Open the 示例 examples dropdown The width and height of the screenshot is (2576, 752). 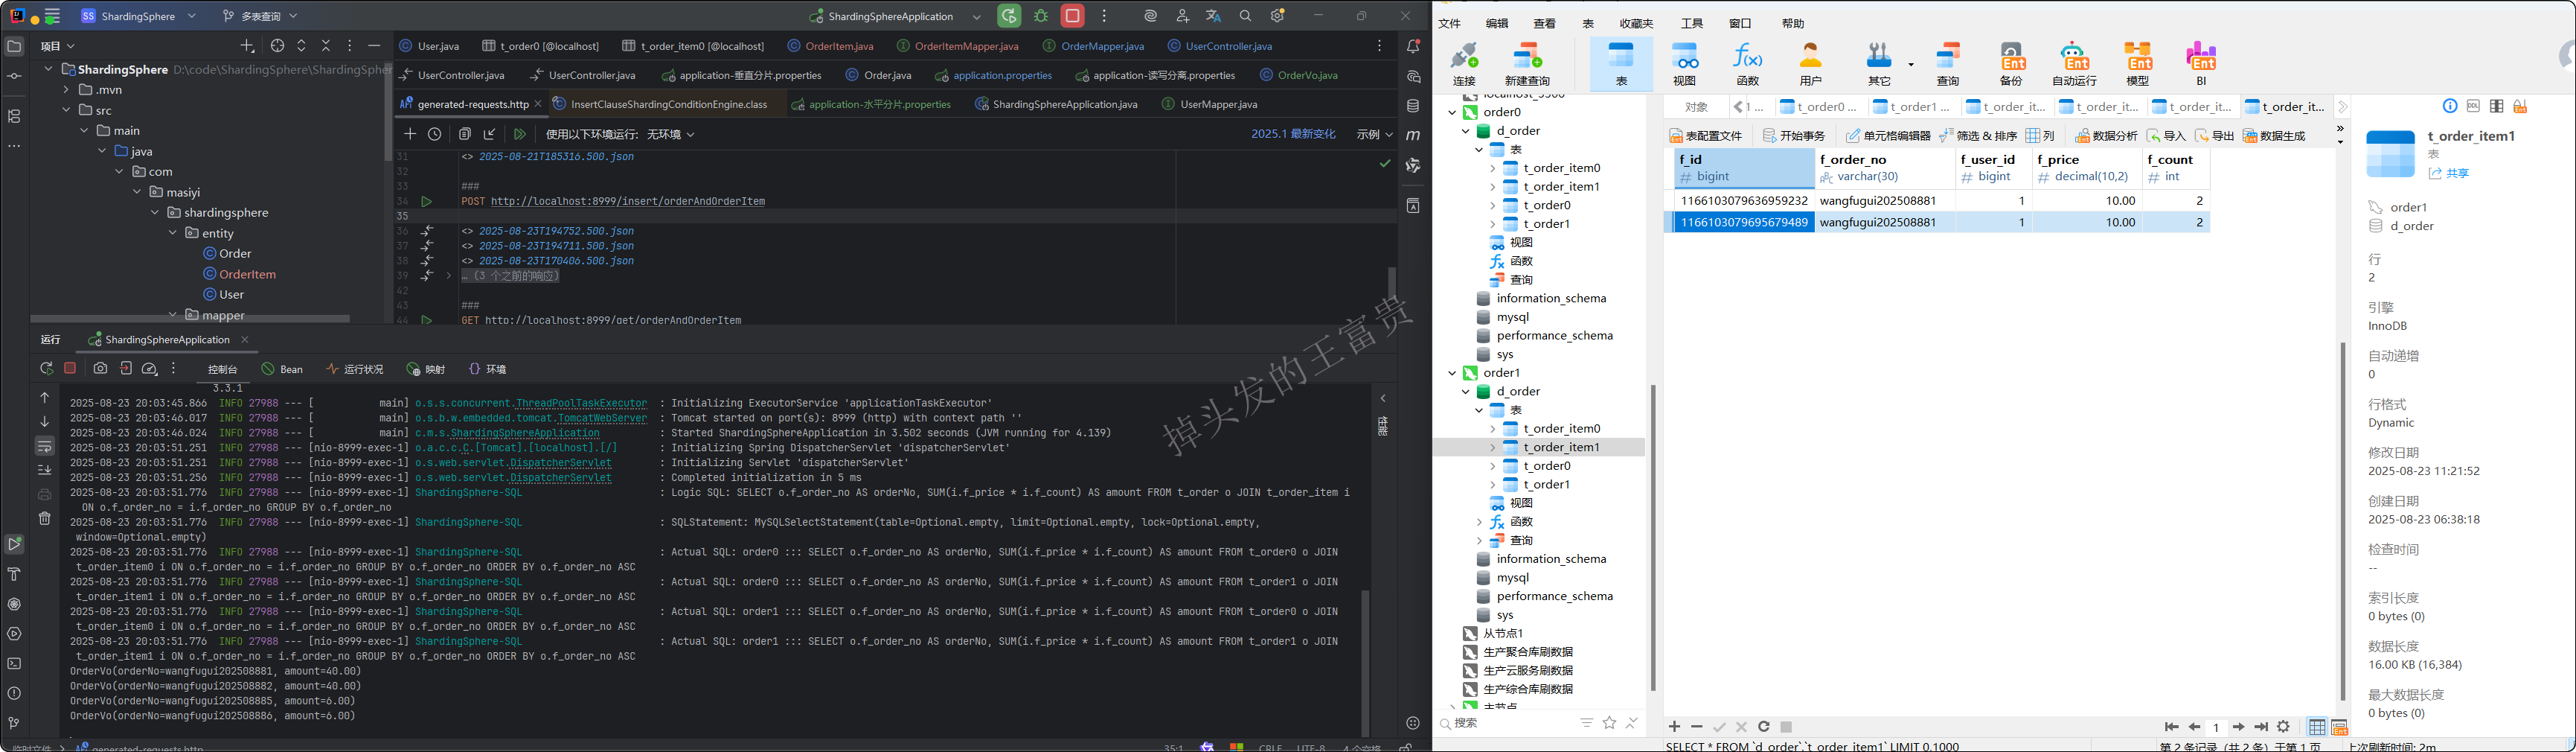coord(1374,134)
